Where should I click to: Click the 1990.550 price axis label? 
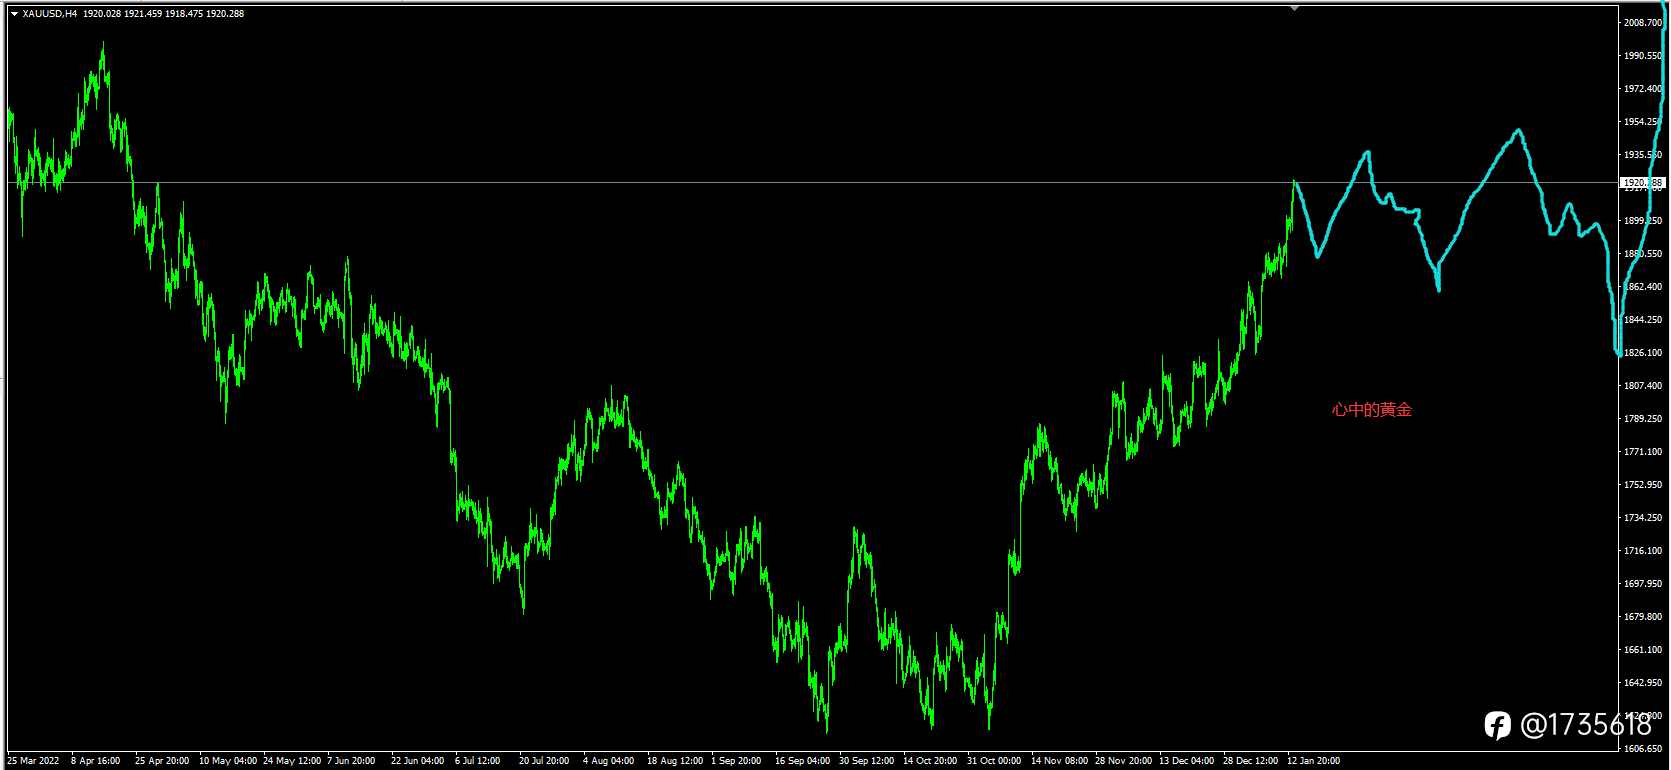[x=1643, y=56]
